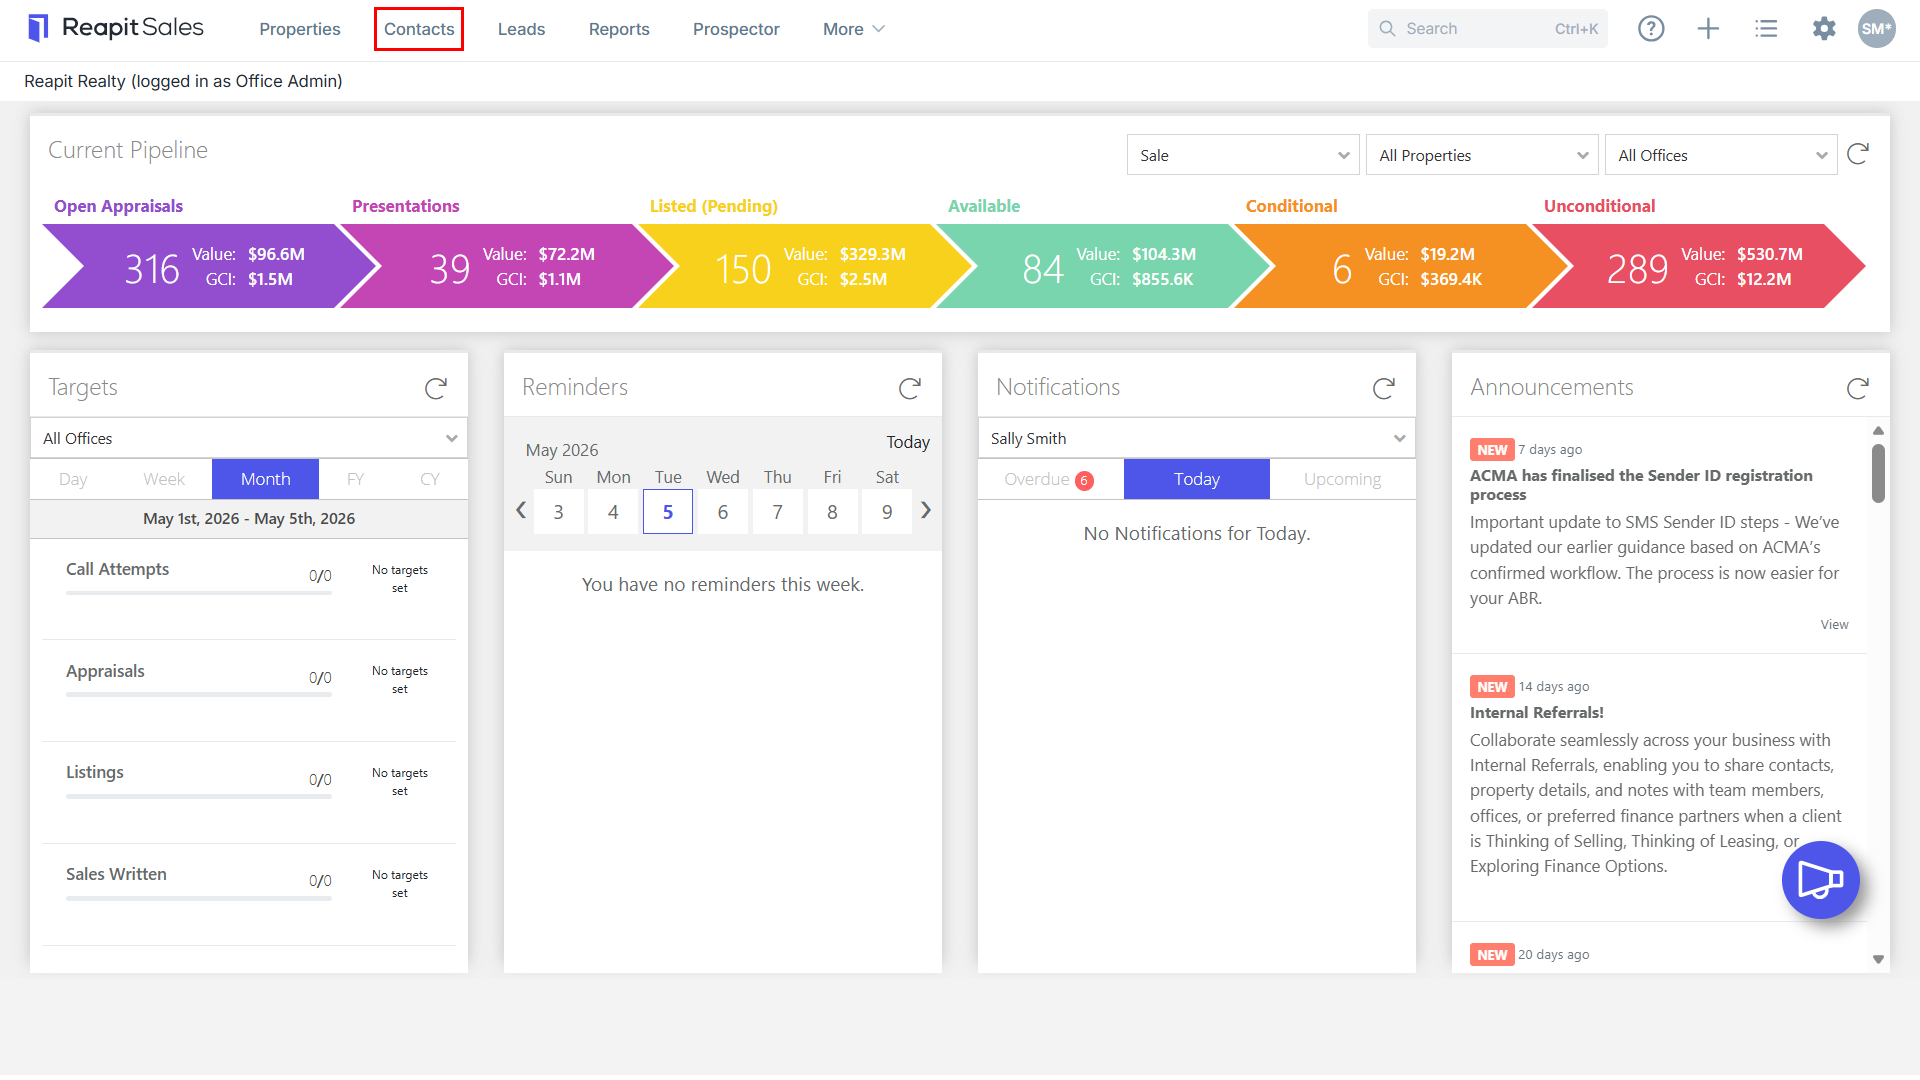The height and width of the screenshot is (1080, 1920).
Task: Refresh the Notifications panel
Action: tap(1384, 388)
